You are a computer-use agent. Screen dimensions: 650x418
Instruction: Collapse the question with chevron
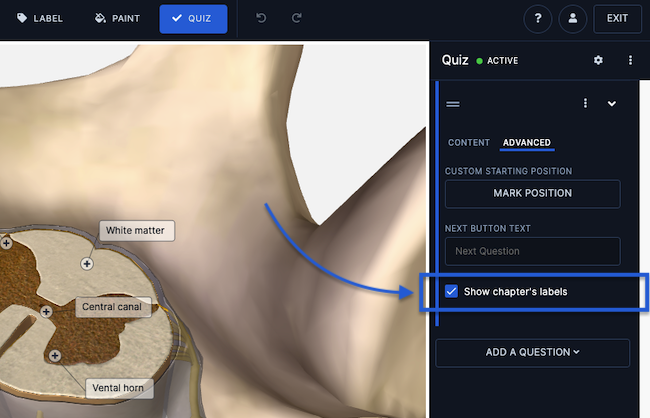pos(611,104)
